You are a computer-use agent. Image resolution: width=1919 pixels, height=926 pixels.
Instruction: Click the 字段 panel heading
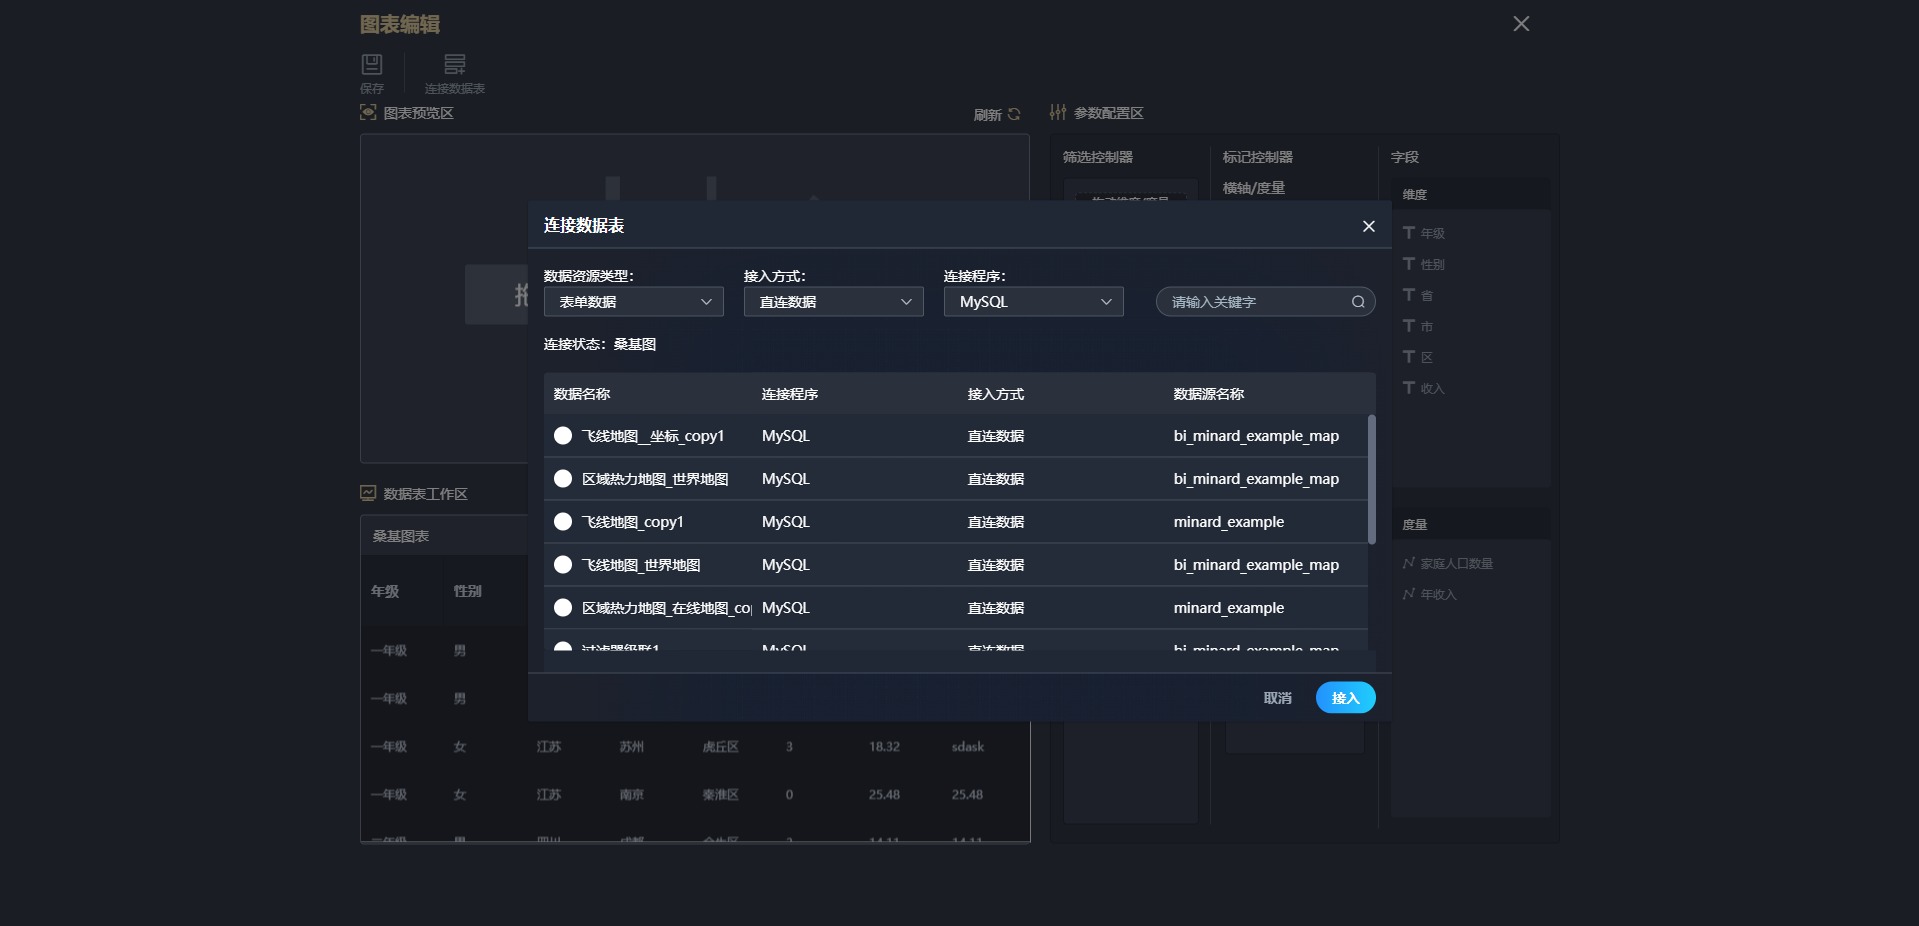coord(1405,157)
